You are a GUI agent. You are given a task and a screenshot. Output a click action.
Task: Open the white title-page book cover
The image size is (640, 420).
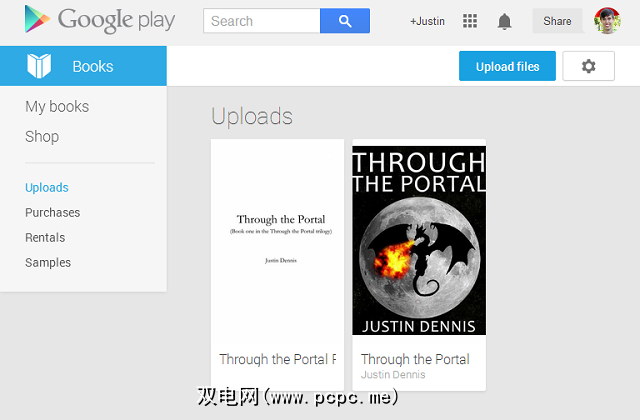[x=278, y=241]
